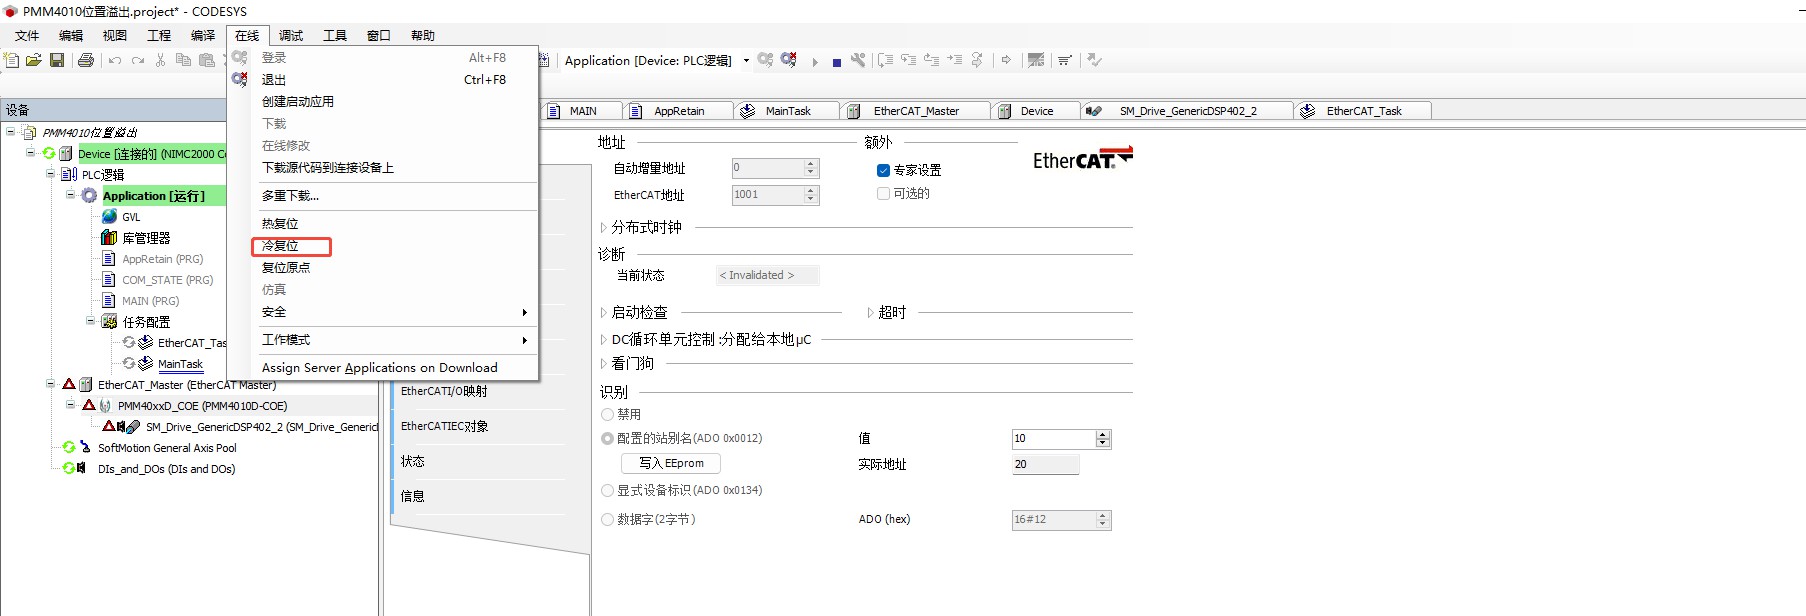
Task: Expand the 看门狗 section
Action: (603, 363)
